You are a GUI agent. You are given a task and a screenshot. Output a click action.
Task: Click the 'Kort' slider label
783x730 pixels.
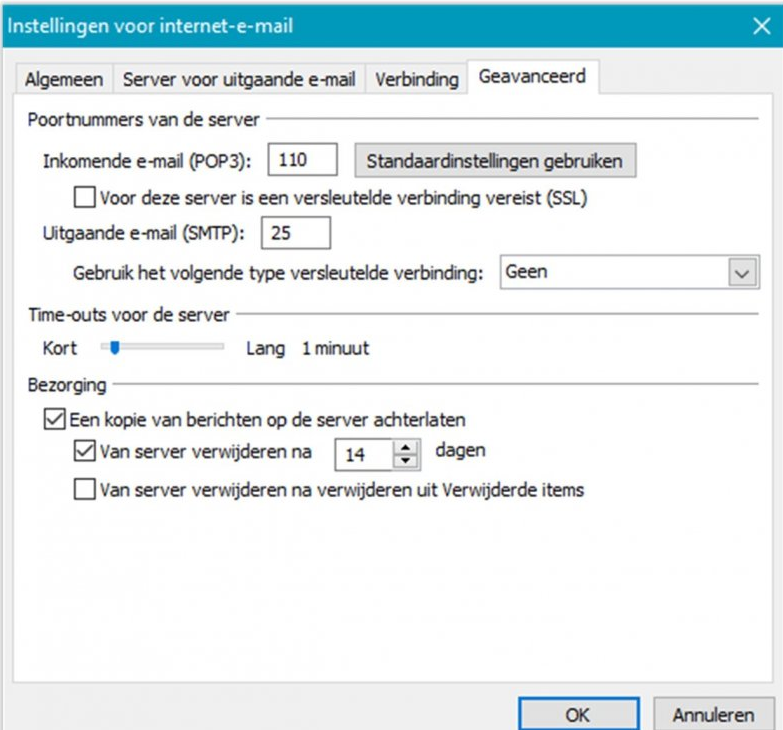(60, 348)
